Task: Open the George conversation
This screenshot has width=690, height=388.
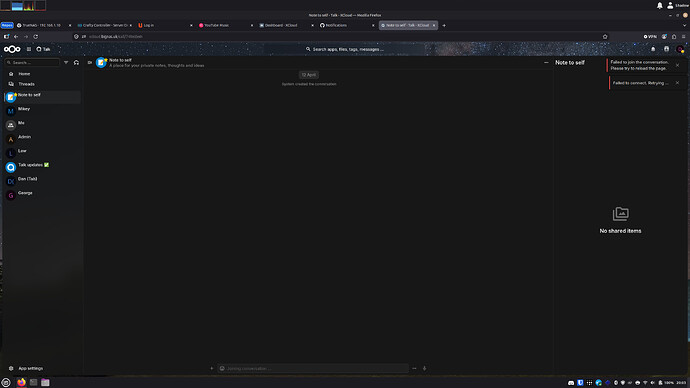Action: [x=42, y=195]
